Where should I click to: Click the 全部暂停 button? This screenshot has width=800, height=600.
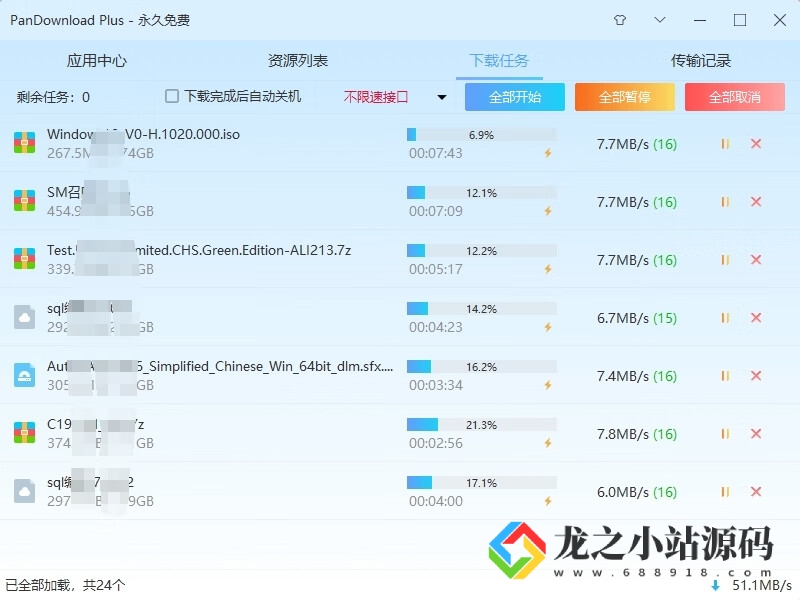[625, 97]
